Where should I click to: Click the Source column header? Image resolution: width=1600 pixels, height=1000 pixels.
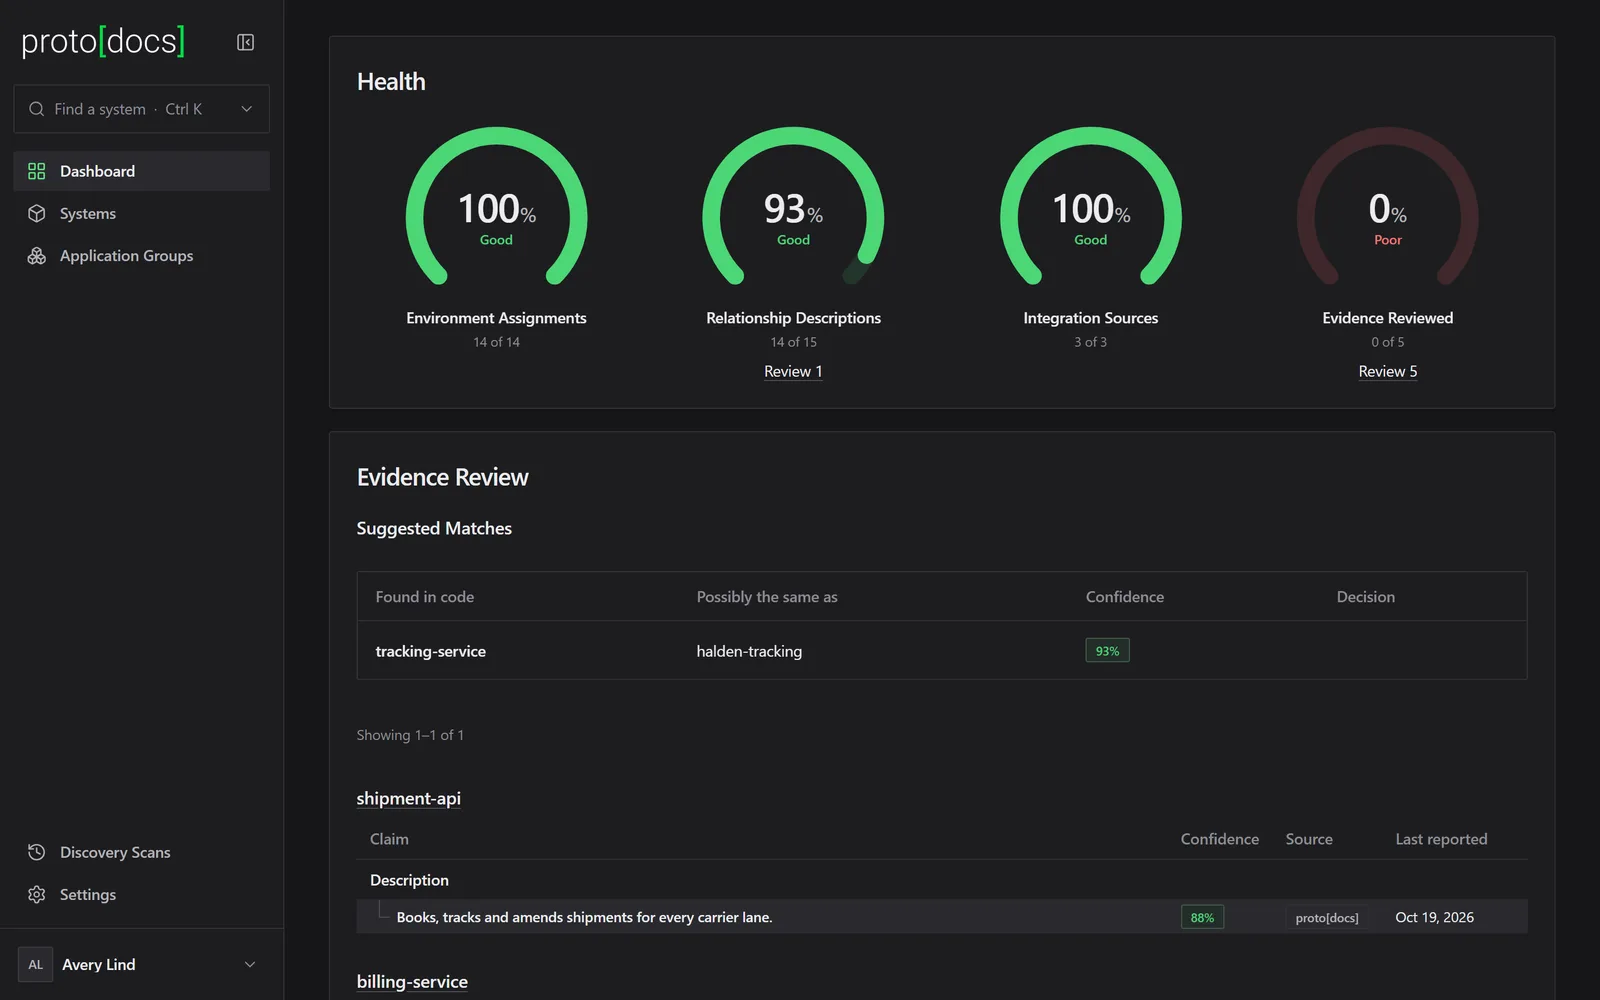[x=1309, y=839]
